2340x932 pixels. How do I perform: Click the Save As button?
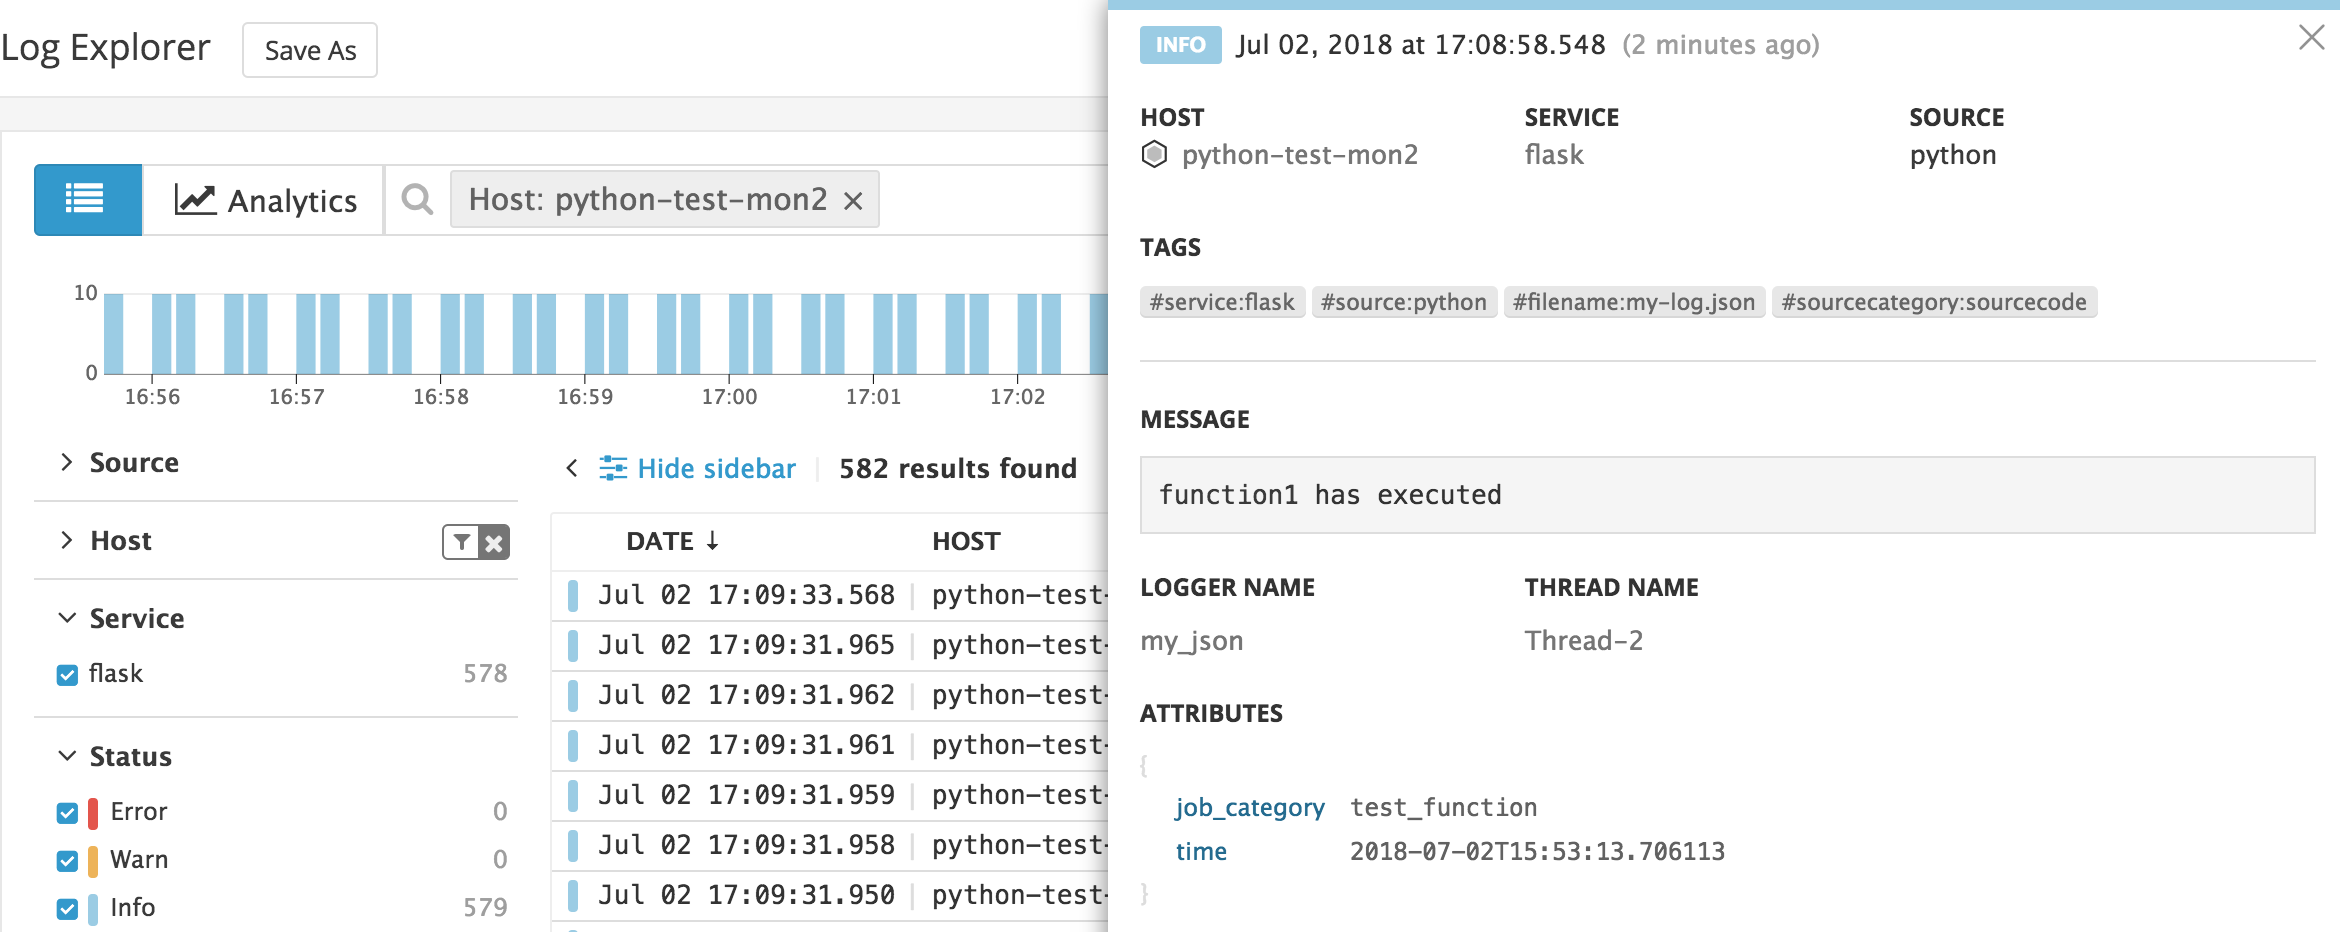pos(309,49)
